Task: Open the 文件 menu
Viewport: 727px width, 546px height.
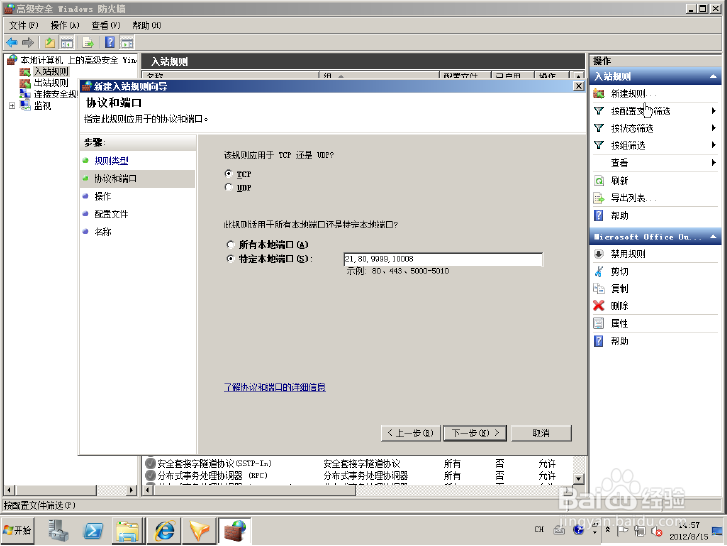Action: 24,25
